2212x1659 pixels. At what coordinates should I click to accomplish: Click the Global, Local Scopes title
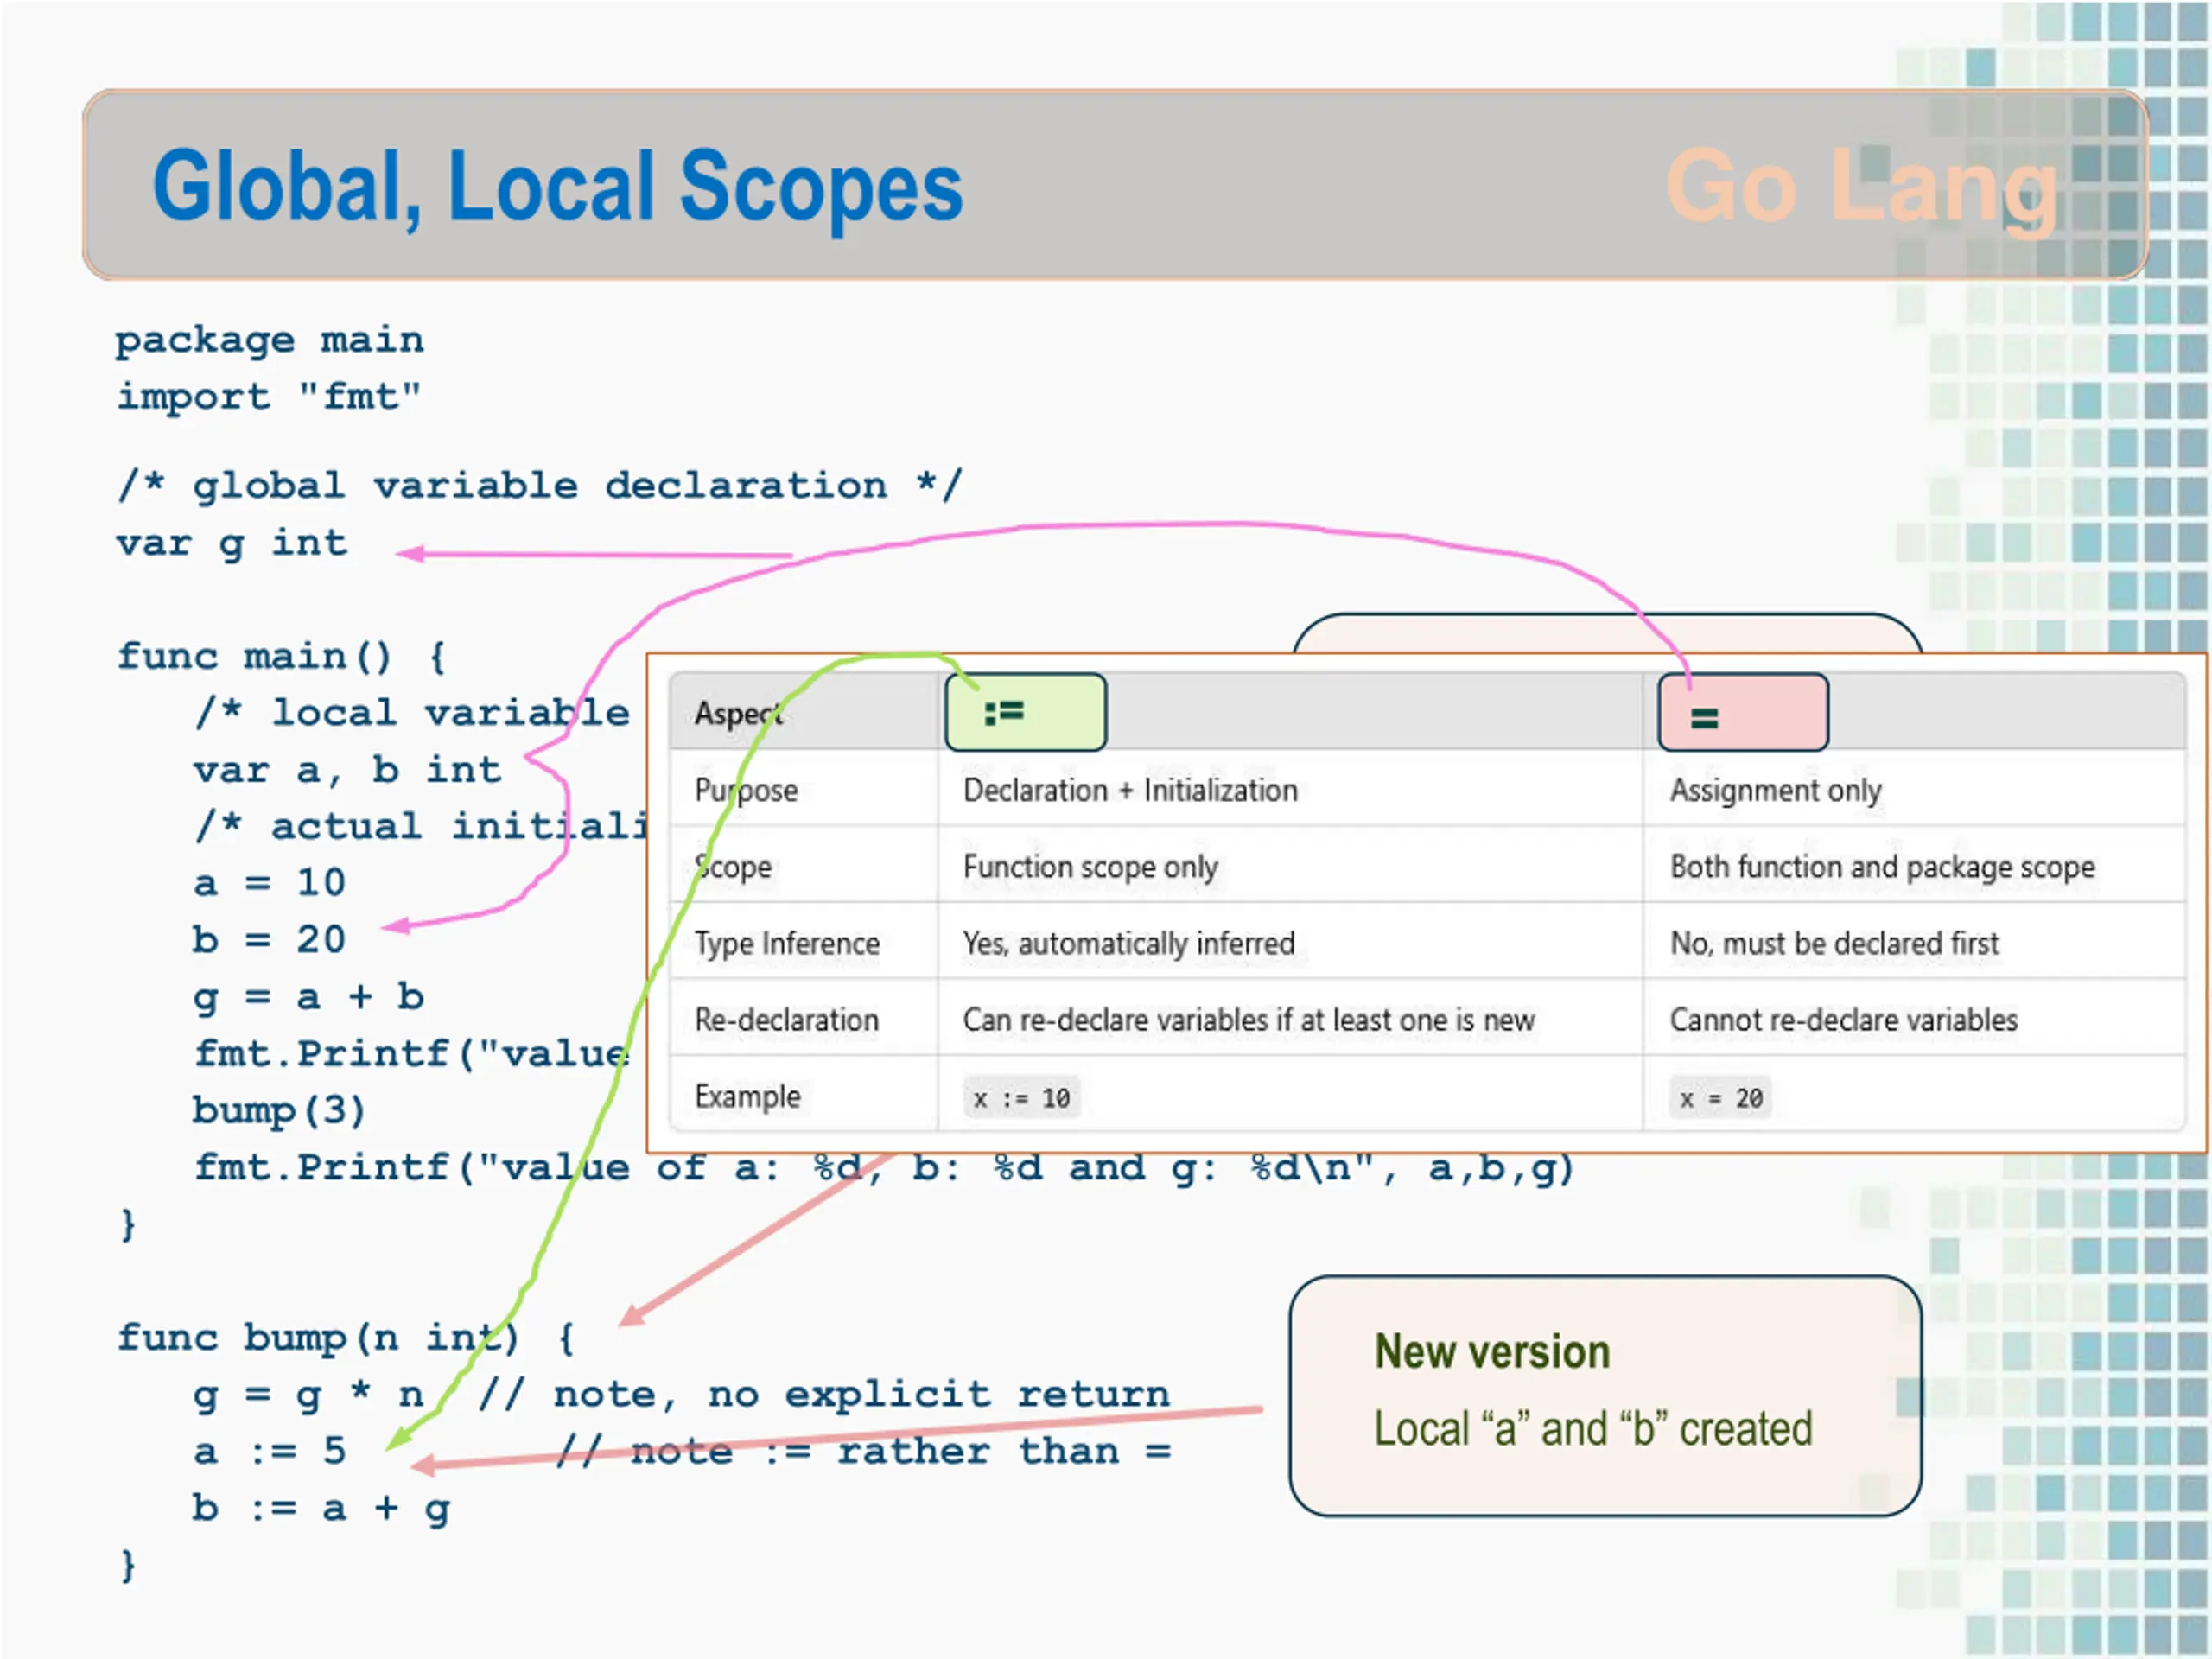[x=557, y=186]
